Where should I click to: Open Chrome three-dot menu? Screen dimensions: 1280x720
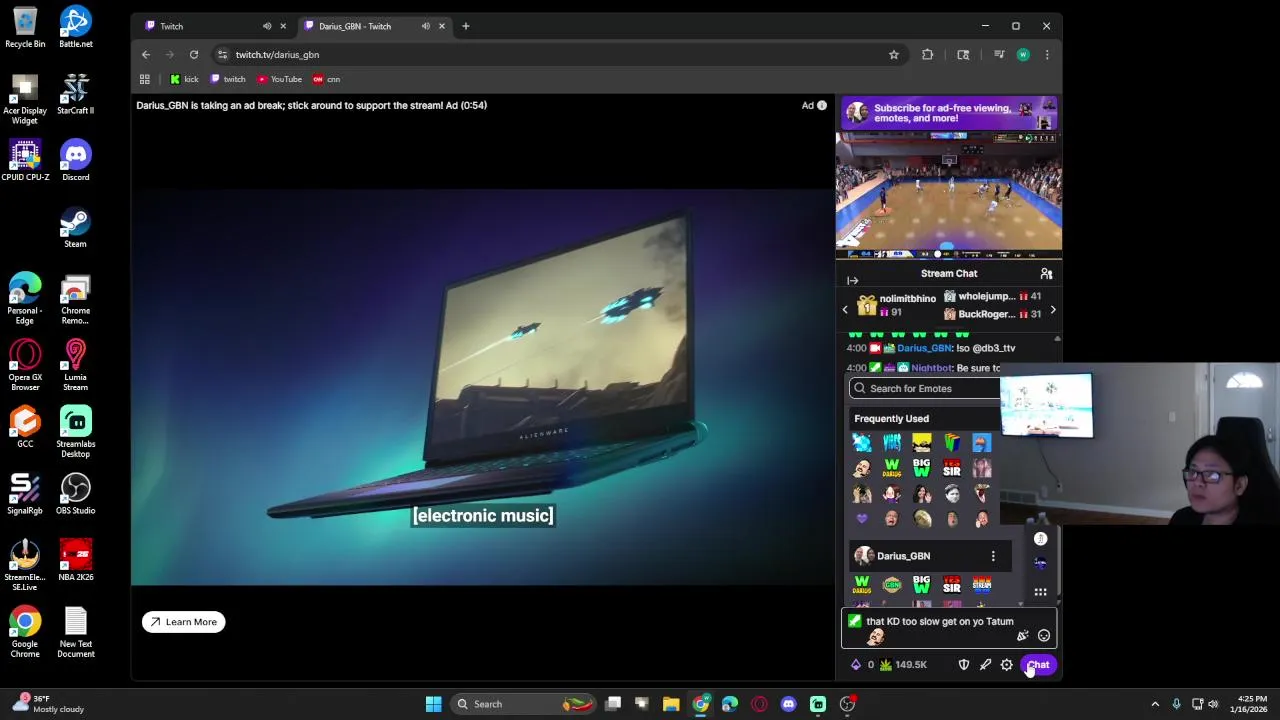pyautogui.click(x=1047, y=55)
